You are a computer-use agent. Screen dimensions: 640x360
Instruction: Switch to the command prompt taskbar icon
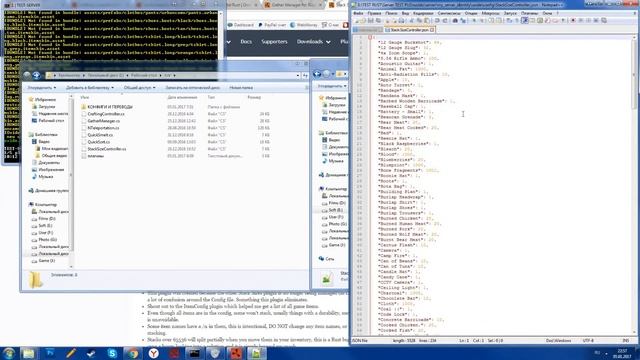click(194, 353)
